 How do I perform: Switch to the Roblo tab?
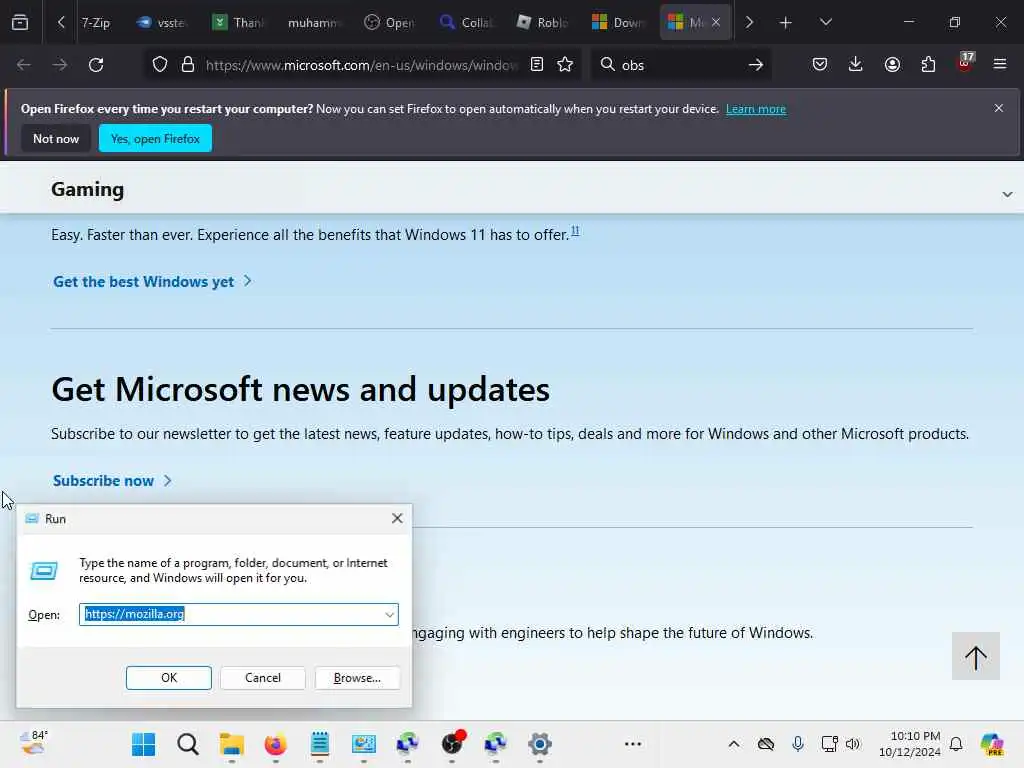pyautogui.click(x=543, y=23)
